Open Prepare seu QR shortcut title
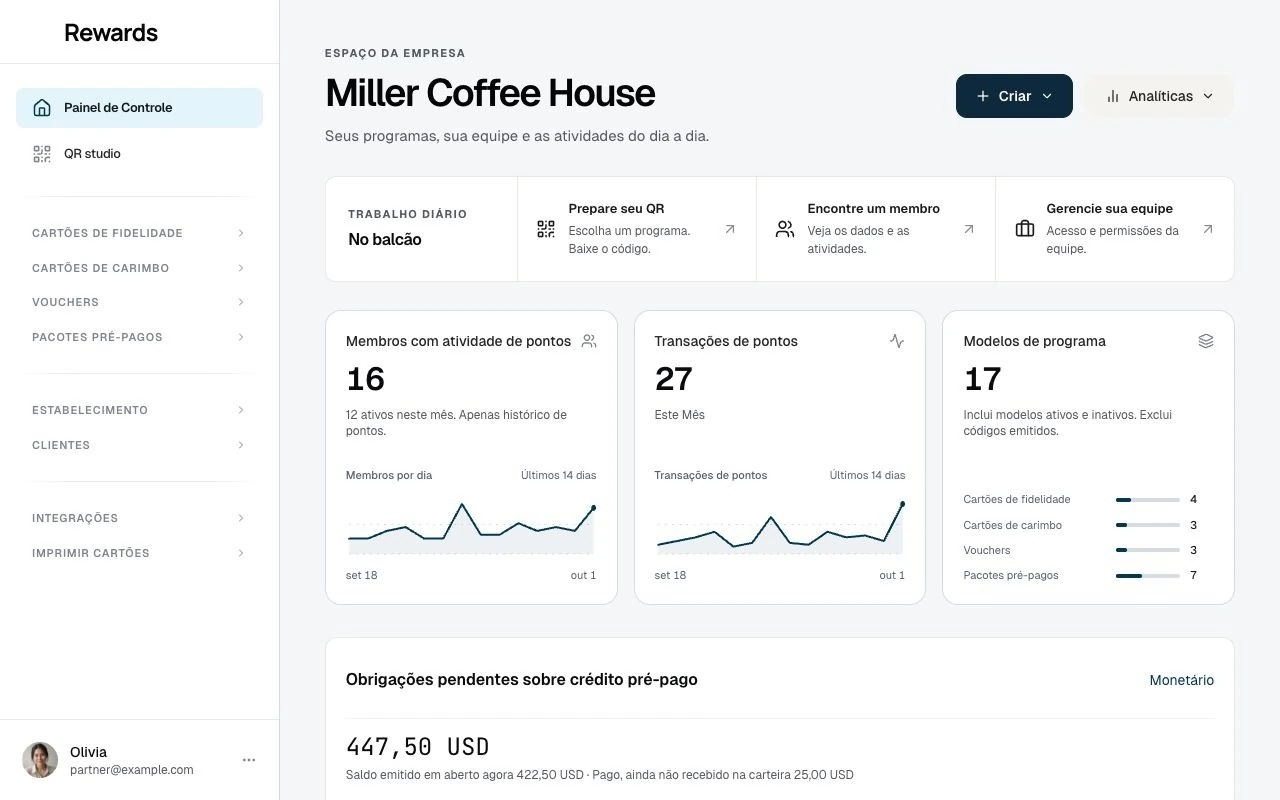The image size is (1280, 800). (616, 209)
